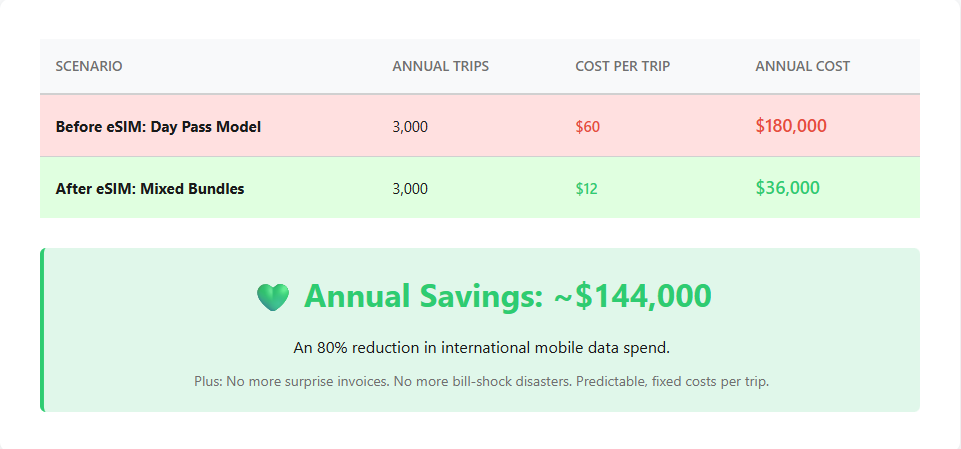Screen dimensions: 961x449
Task: Click the Cost Per Trip column header
Action: [622, 66]
